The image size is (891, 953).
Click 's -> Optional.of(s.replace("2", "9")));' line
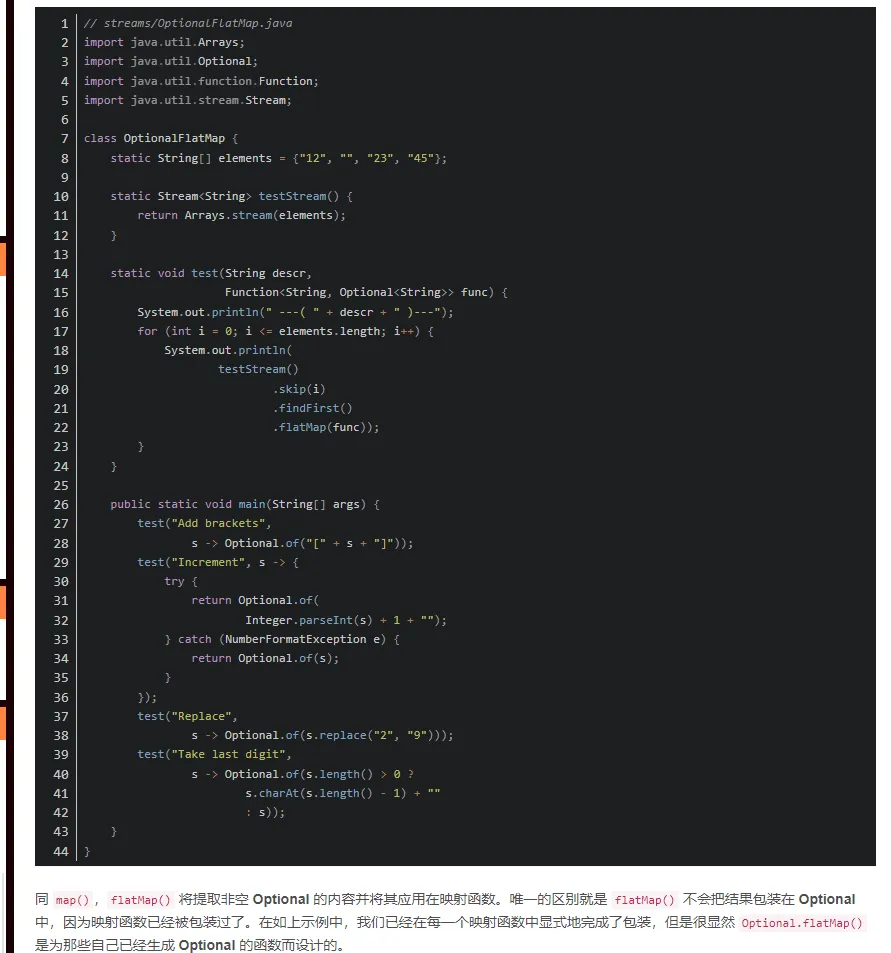[x=322, y=735]
